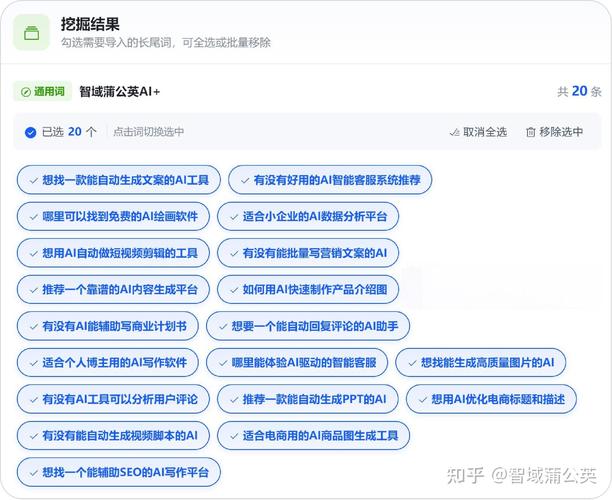
Task: Deselect keyword 适合个人博主用的AI写作软件
Action: [108, 363]
